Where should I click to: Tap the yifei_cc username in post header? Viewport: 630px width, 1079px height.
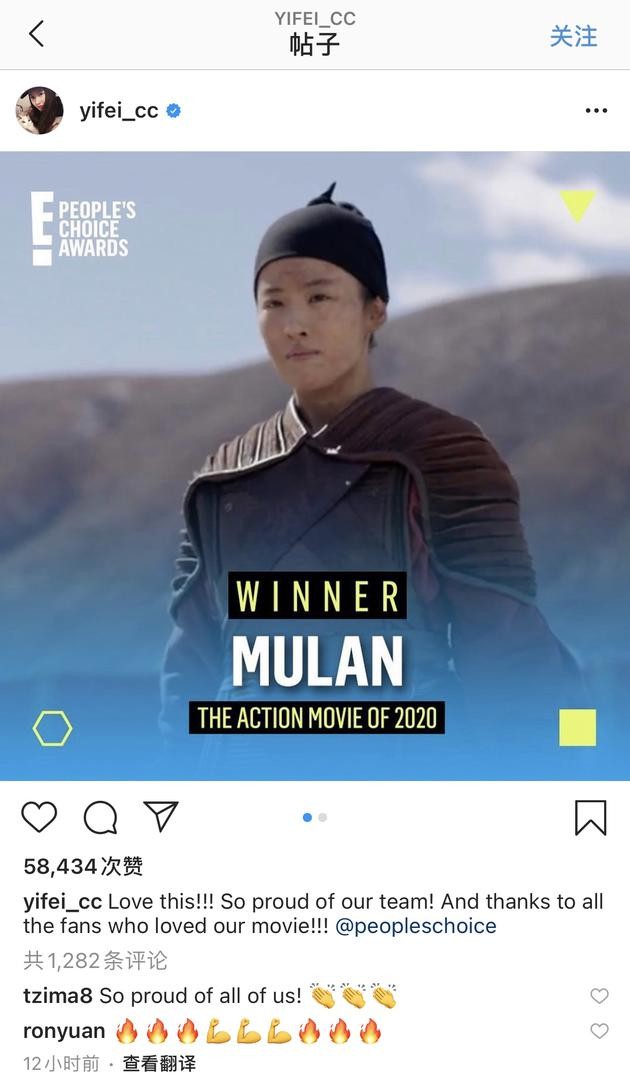[x=118, y=110]
